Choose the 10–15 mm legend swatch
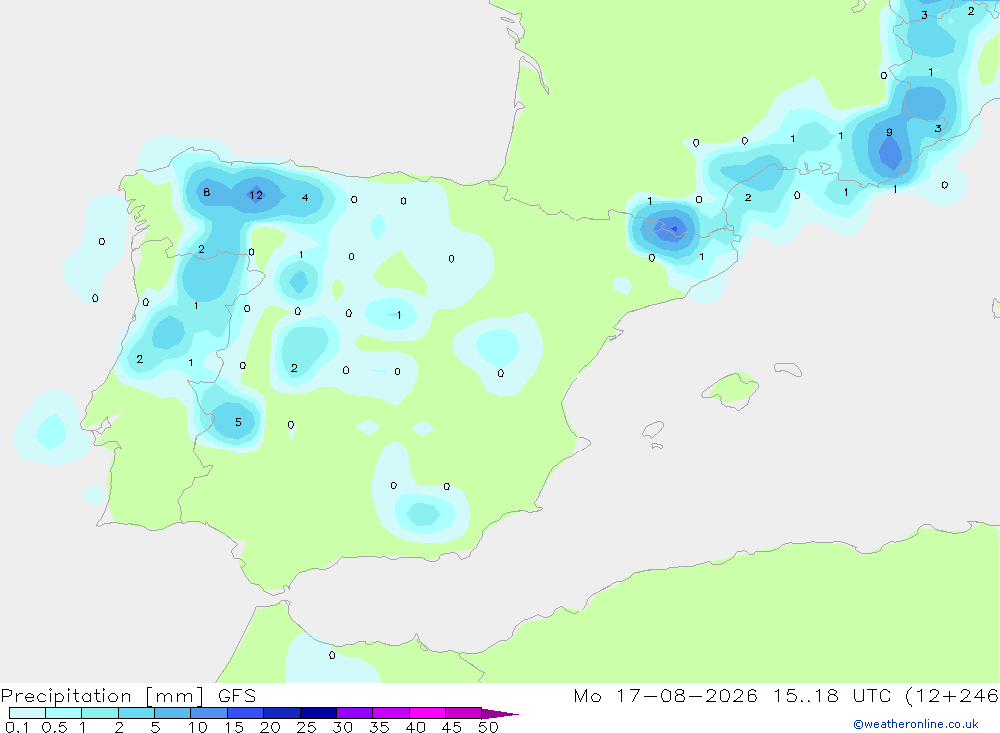The width and height of the screenshot is (1000, 733). [x=209, y=713]
